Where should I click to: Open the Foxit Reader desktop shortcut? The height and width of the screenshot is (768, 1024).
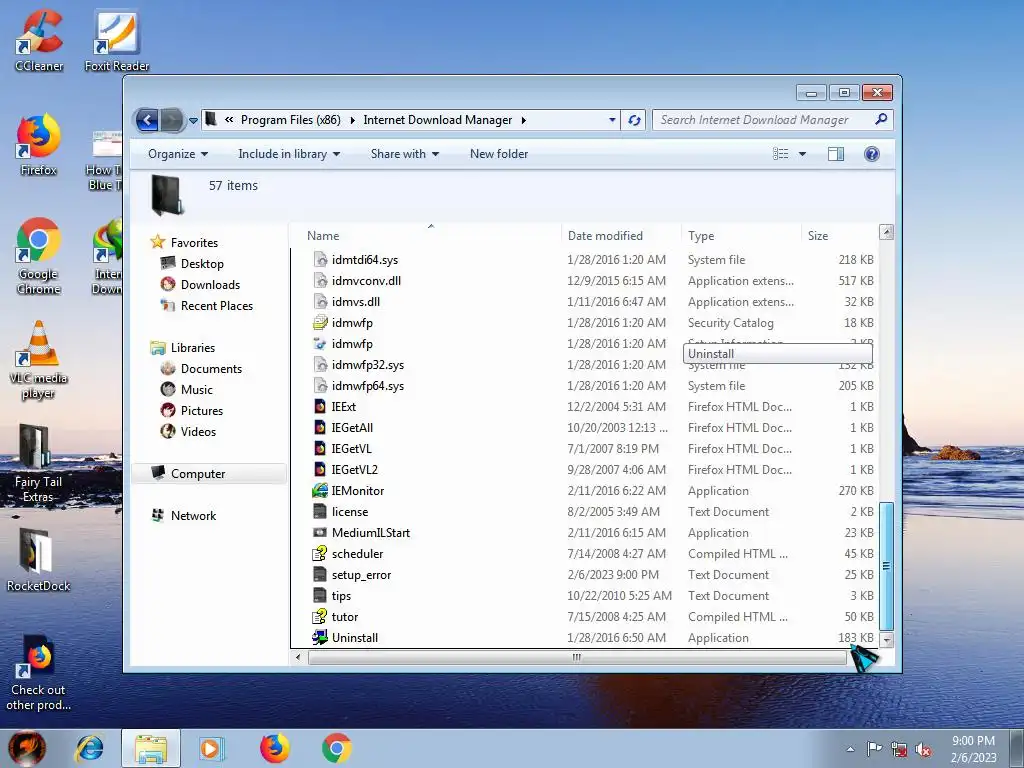[116, 40]
